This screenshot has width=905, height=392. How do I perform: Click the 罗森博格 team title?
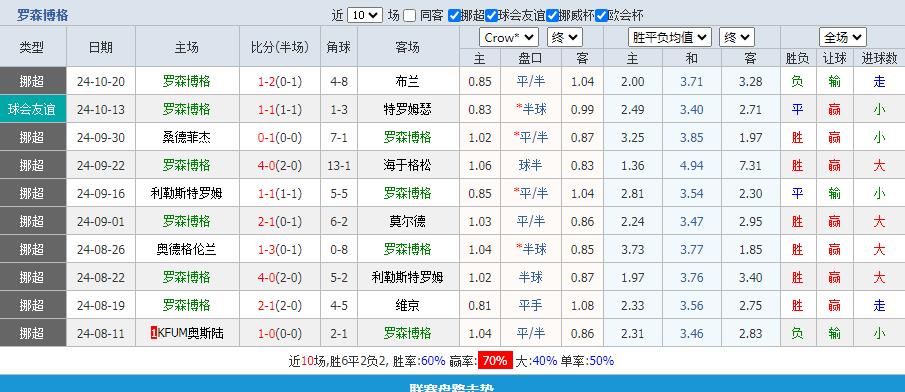click(42, 15)
